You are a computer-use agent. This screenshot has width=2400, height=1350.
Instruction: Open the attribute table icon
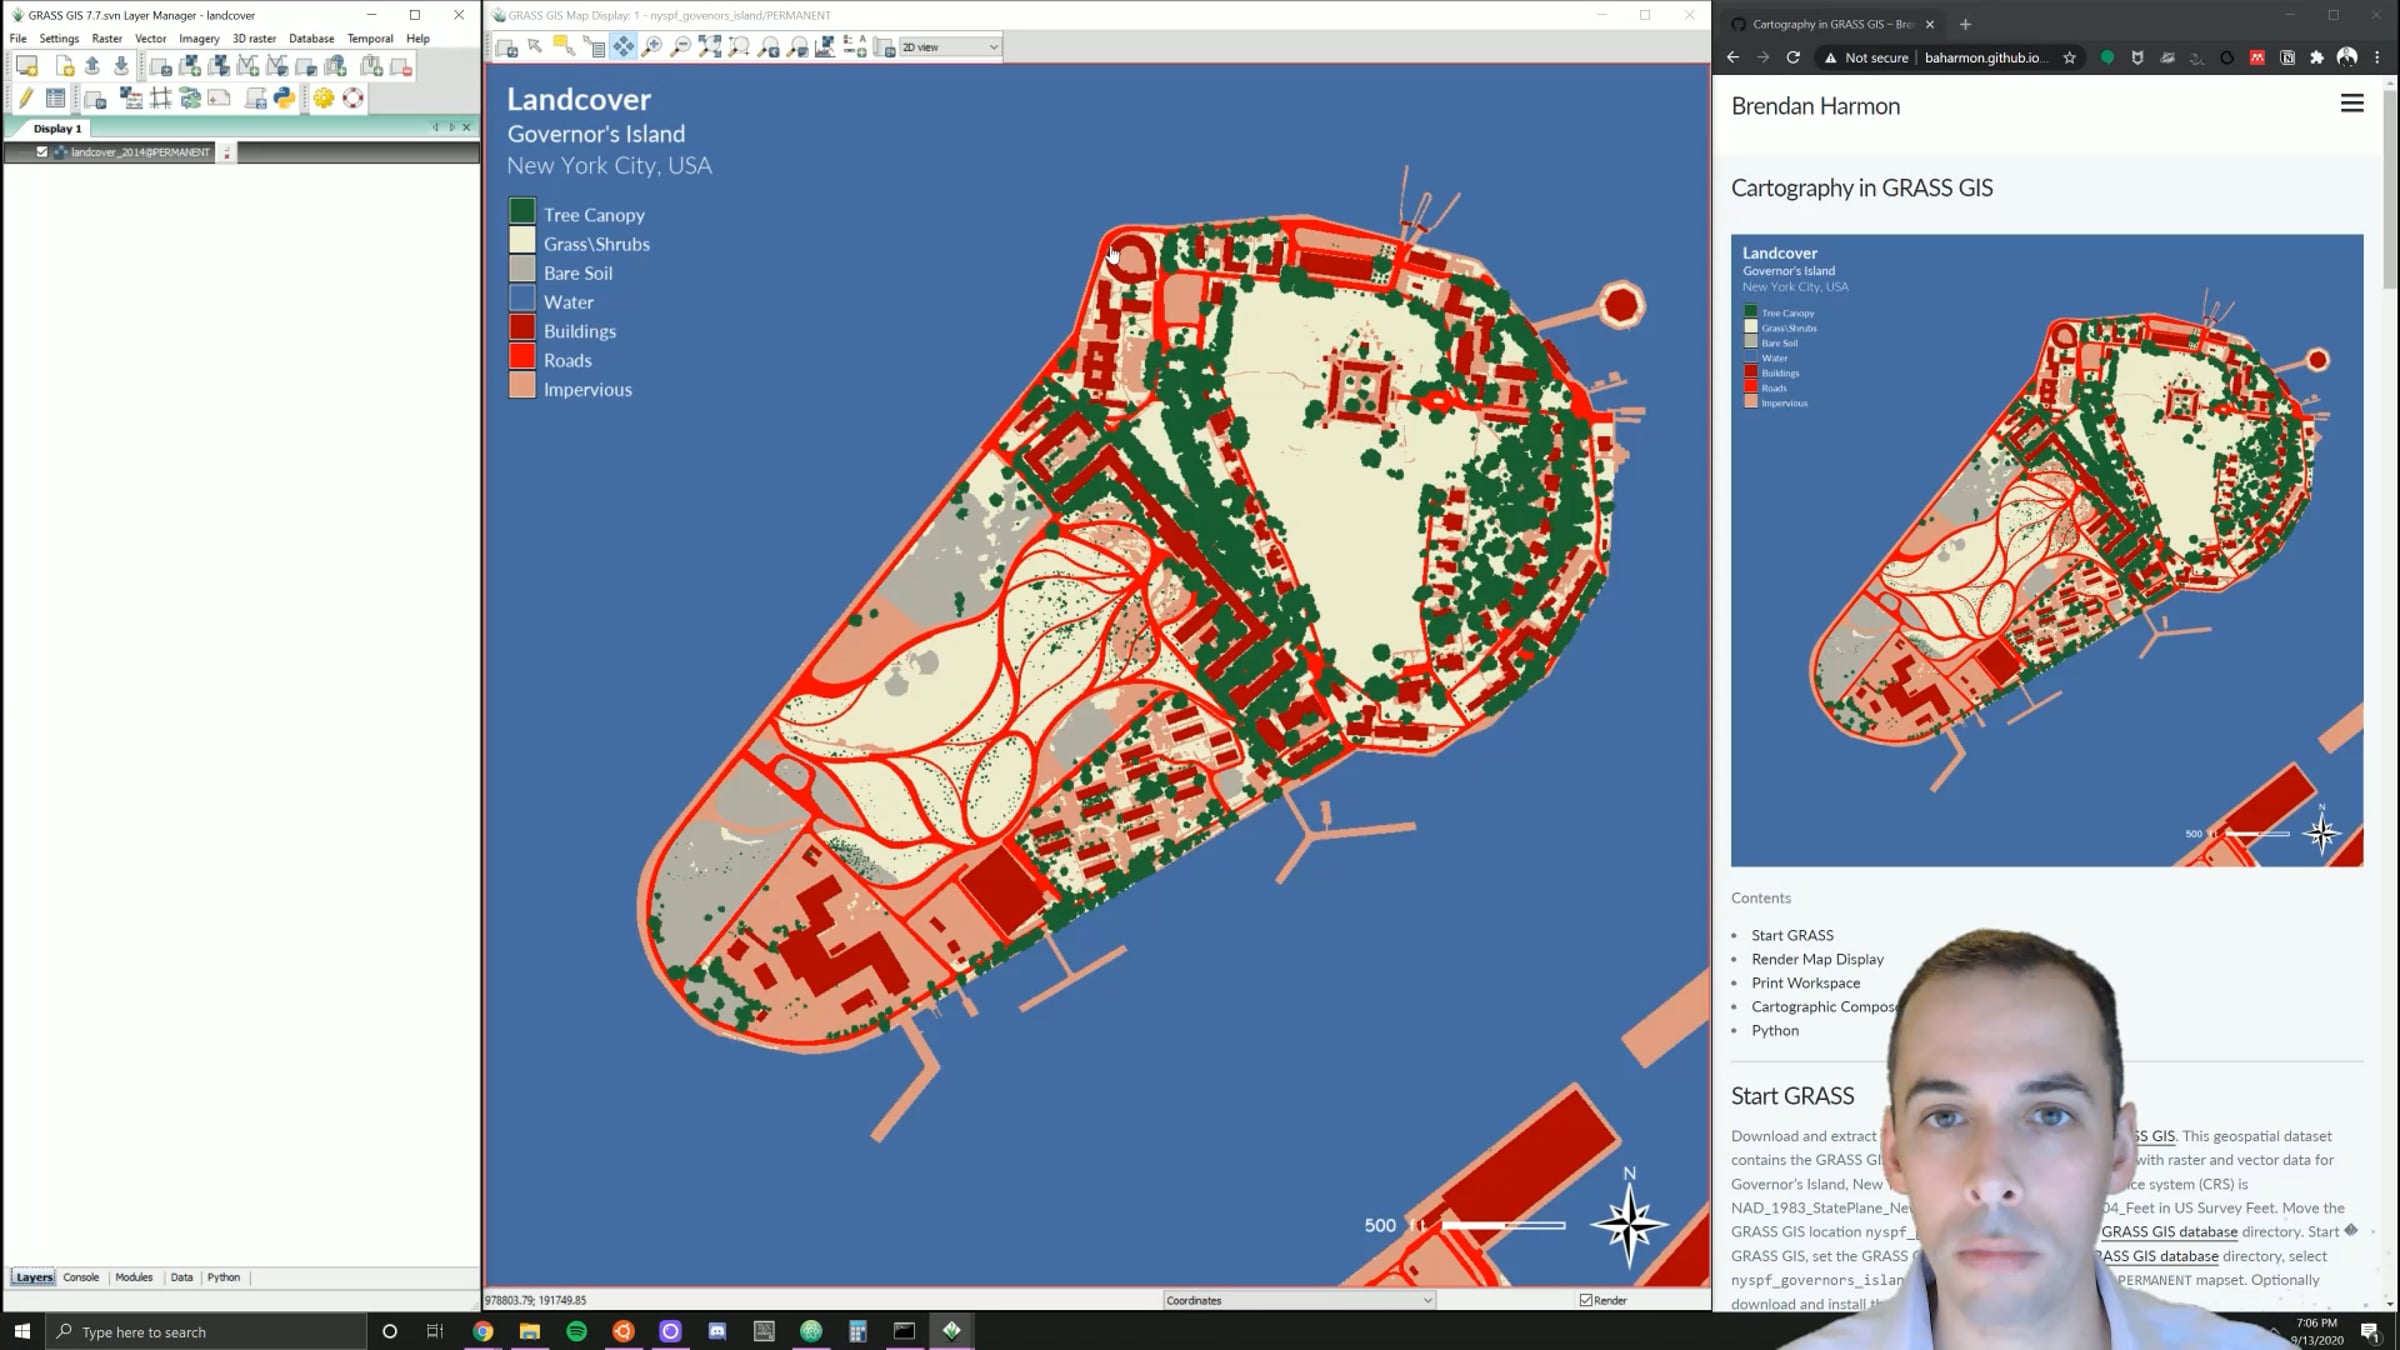[x=56, y=98]
